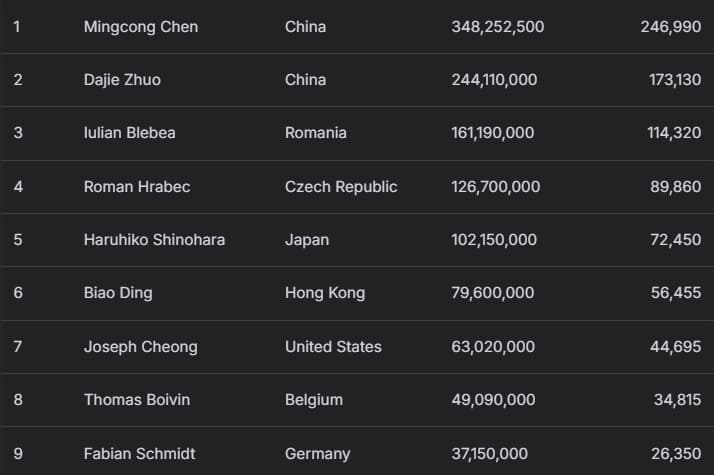Viewport: 714px width, 475px height.
Task: Open Joseph Cheong's player entry
Action: point(140,347)
